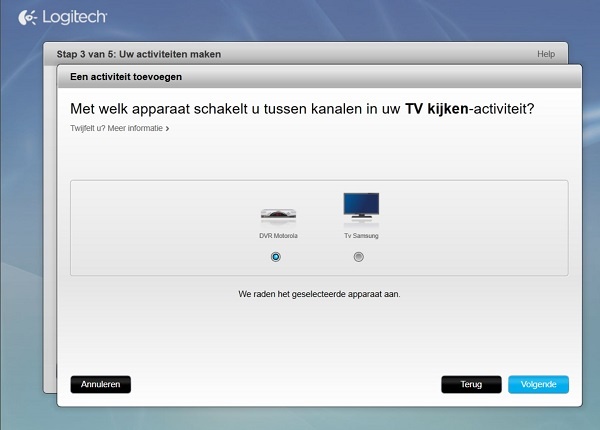Choose the Tv Samsung radio button
Screen dimensions: 600x430
pos(359,257)
